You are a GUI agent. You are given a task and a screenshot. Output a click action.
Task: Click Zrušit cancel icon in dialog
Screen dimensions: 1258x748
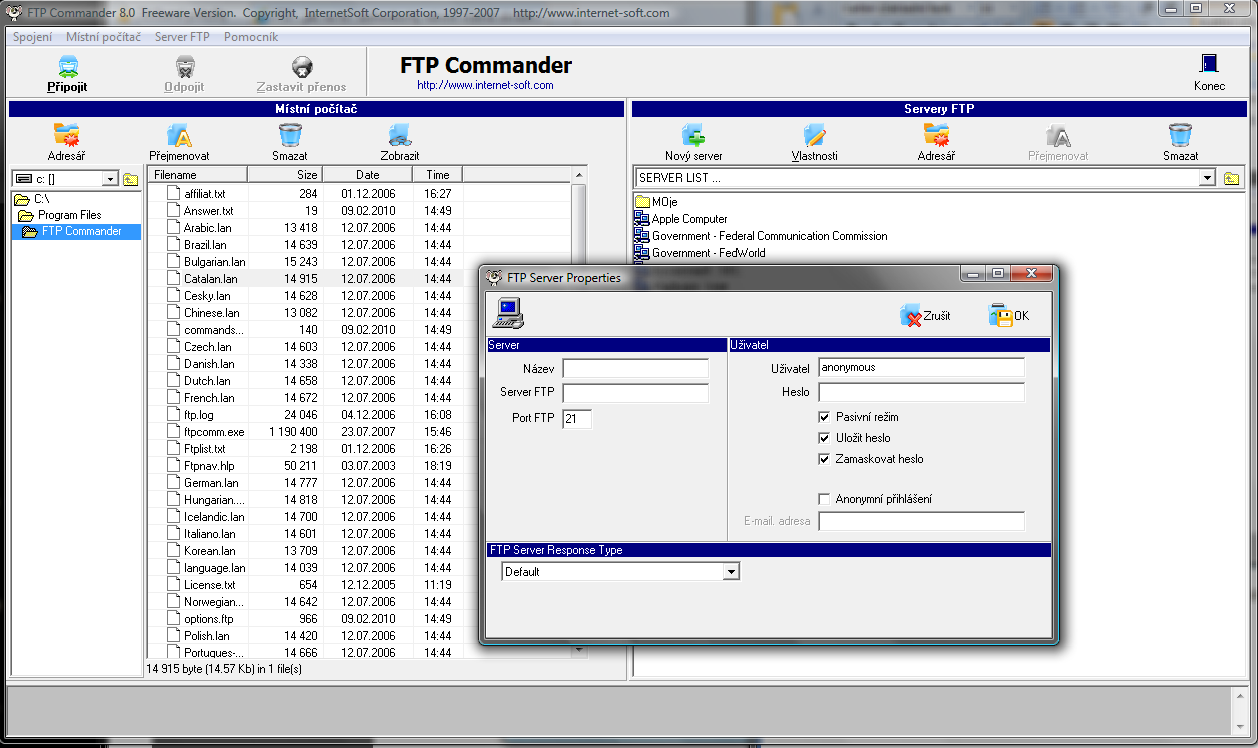click(x=911, y=315)
